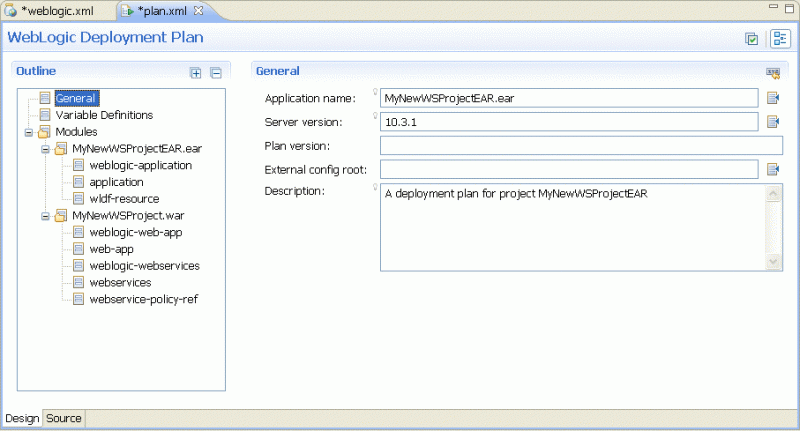This screenshot has width=800, height=431.
Task: Focus the External config root field
Action: click(x=569, y=169)
